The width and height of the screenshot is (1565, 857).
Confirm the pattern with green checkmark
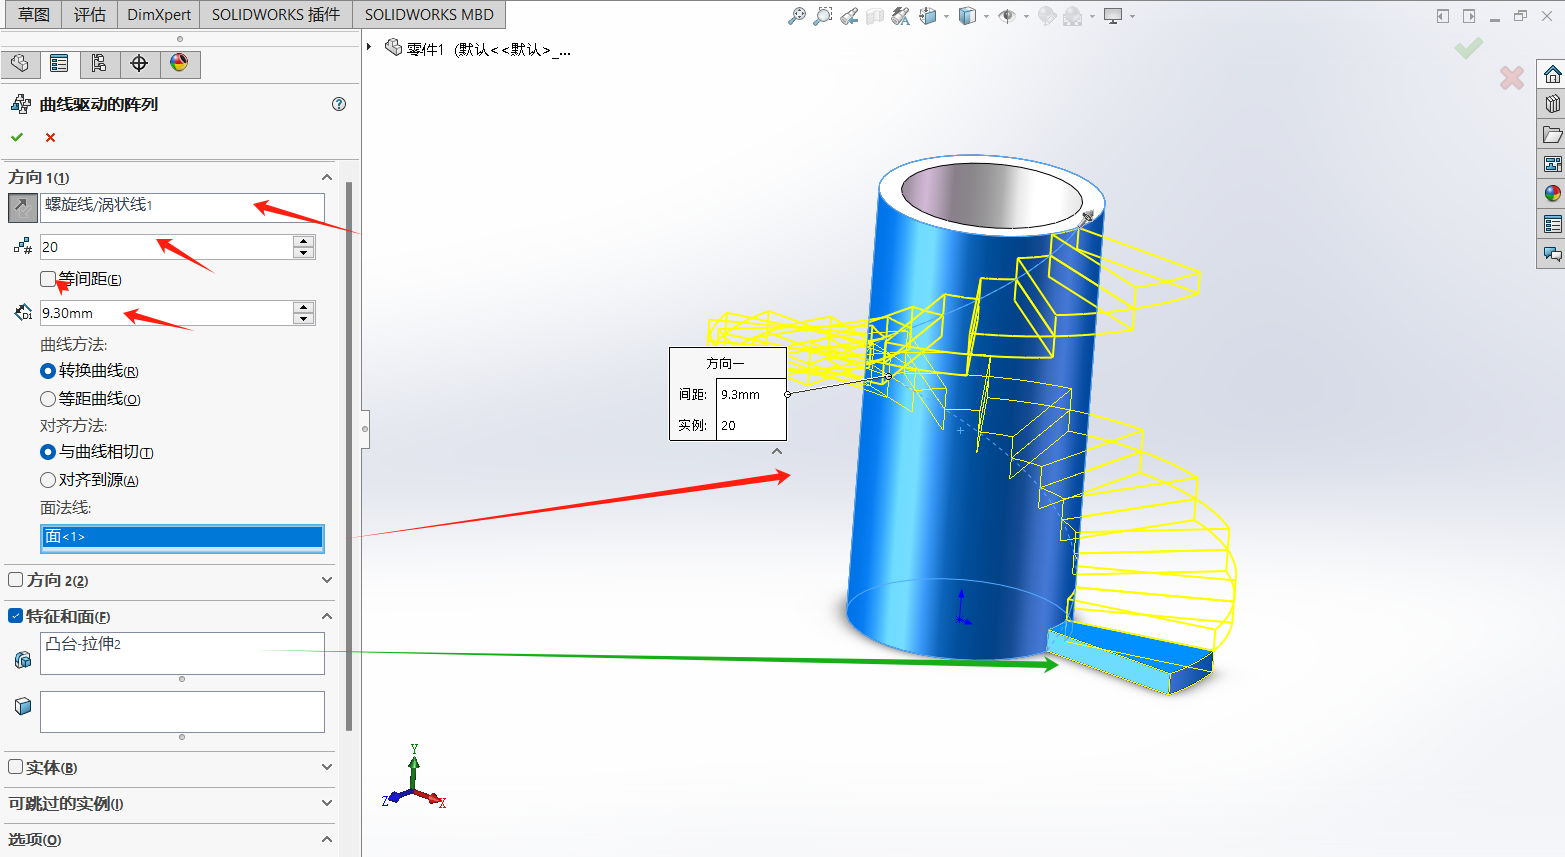point(17,137)
